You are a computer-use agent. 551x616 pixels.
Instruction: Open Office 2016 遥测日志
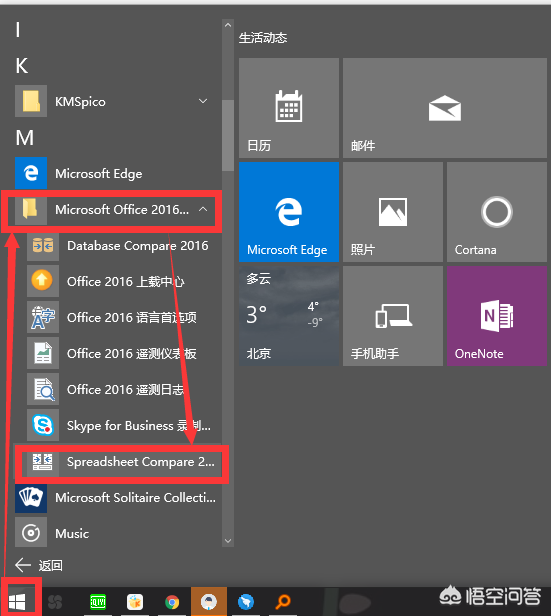click(x=124, y=389)
